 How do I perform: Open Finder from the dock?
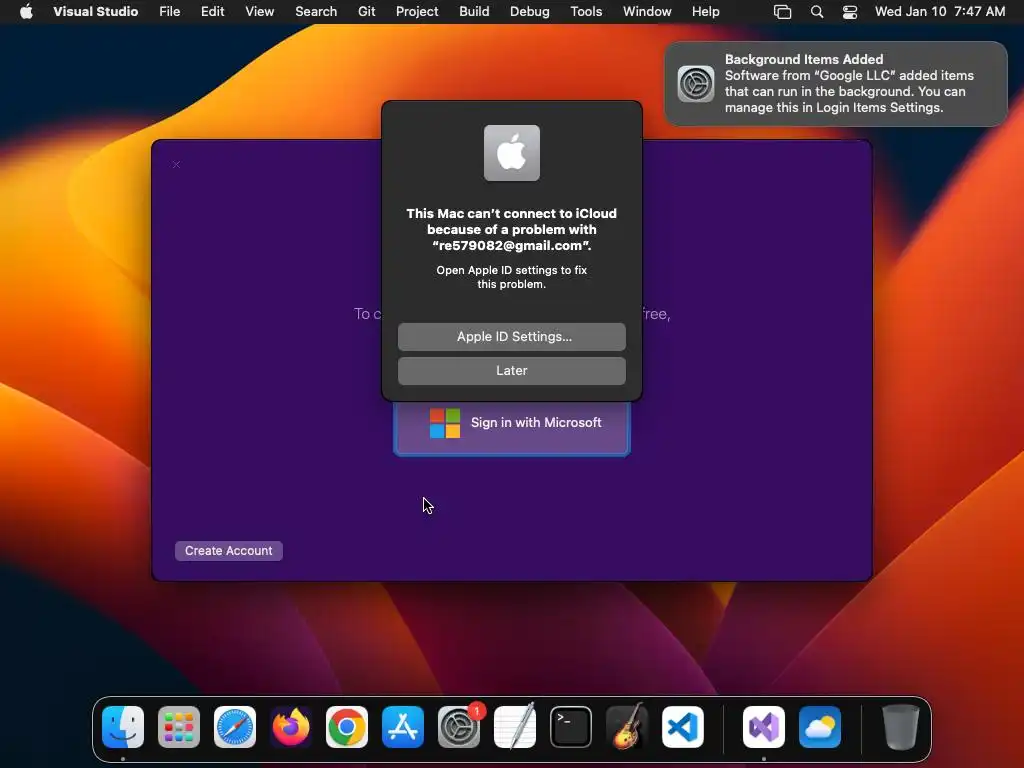pos(123,727)
